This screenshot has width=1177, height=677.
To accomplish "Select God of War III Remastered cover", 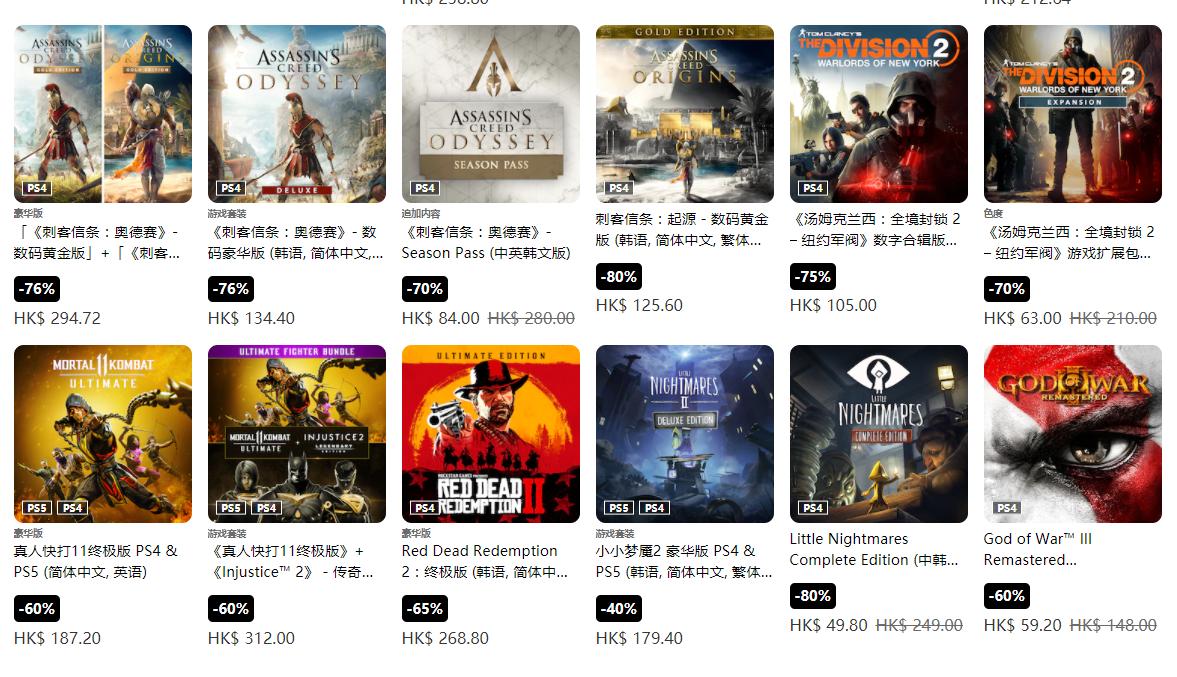I will point(1073,434).
